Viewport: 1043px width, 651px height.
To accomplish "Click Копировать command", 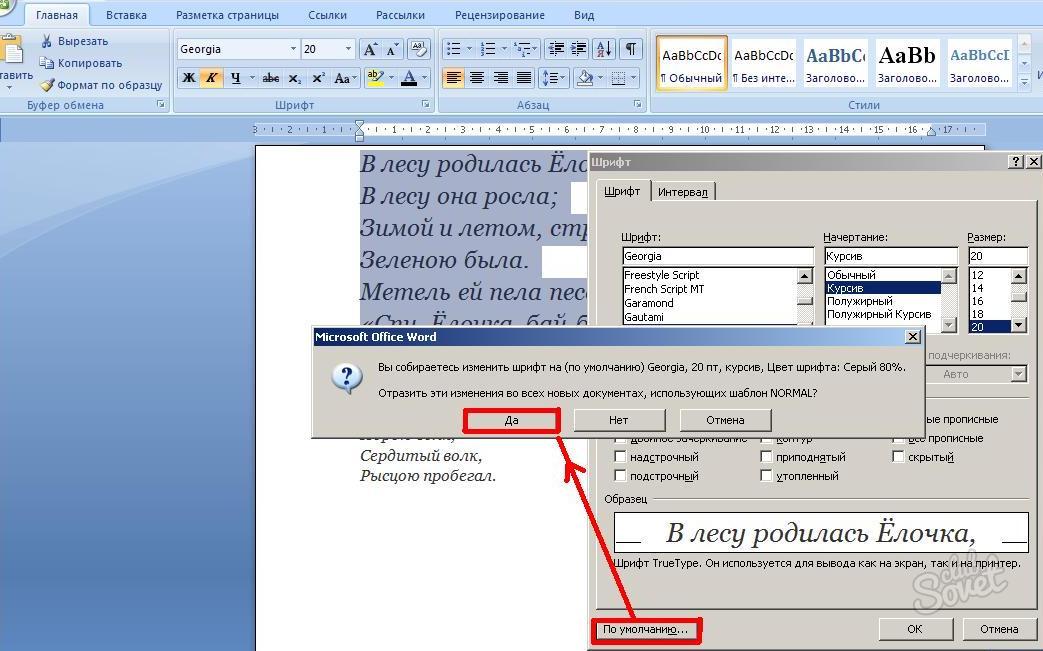I will (80, 63).
